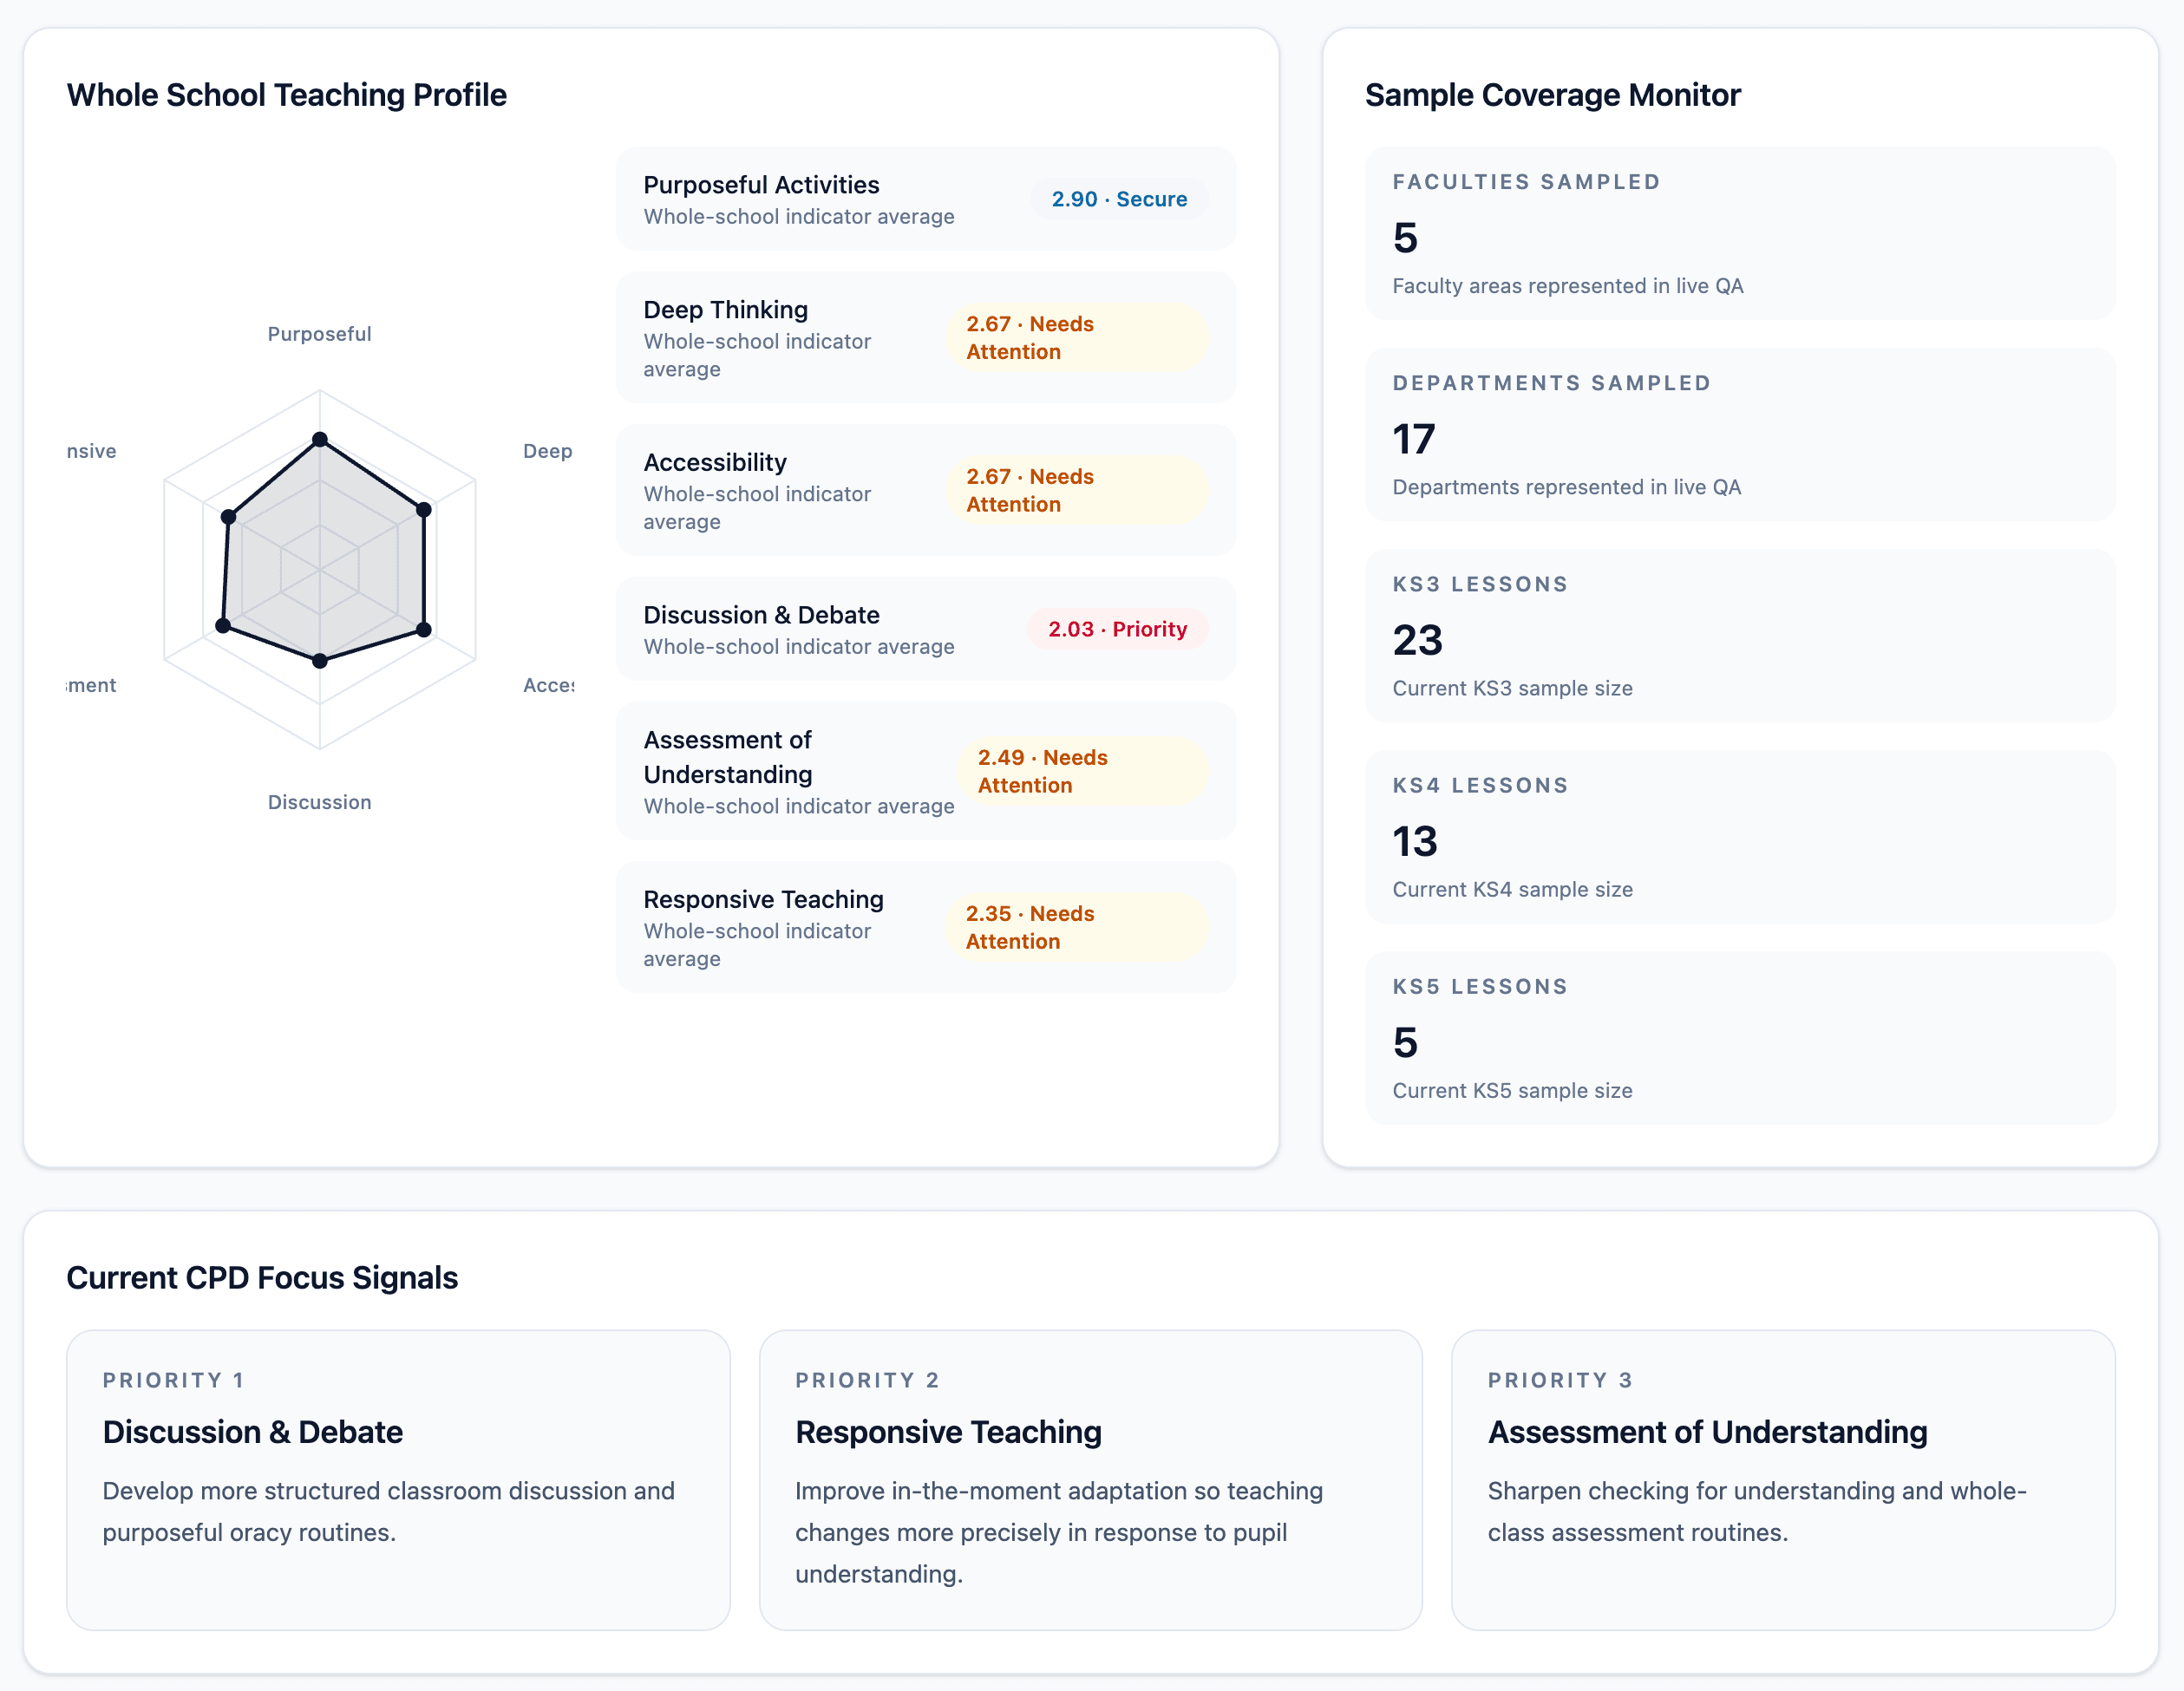
Task: Open the Deep Thinking indicator card
Action: [x=926, y=338]
